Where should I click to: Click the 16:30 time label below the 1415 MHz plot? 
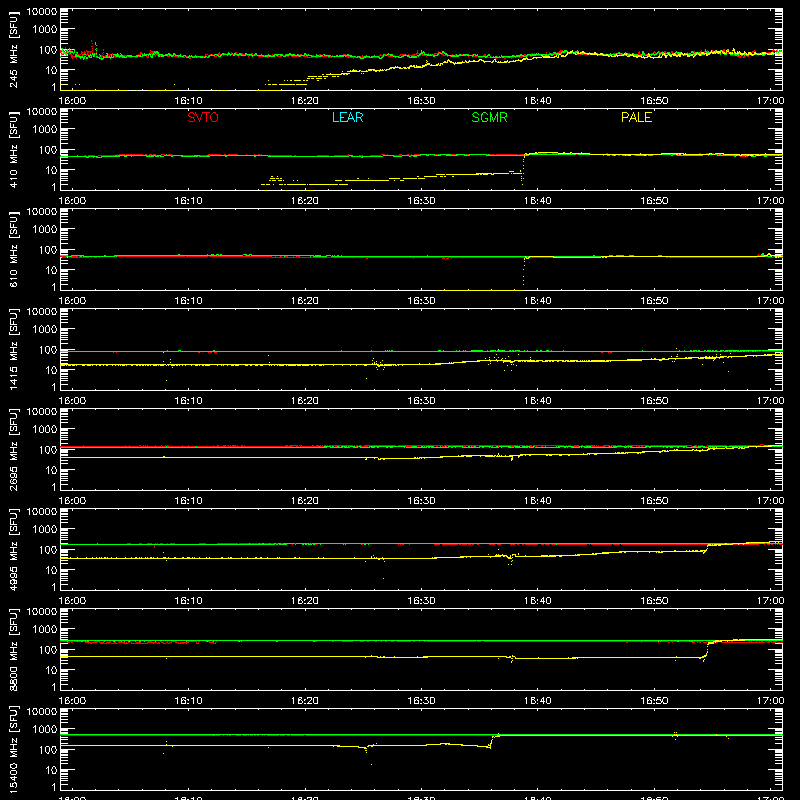(421, 401)
